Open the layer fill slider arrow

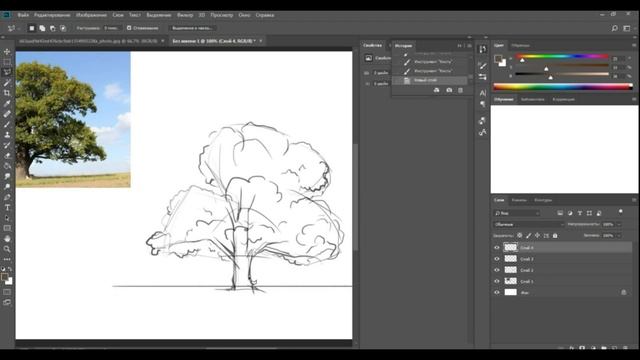point(619,236)
